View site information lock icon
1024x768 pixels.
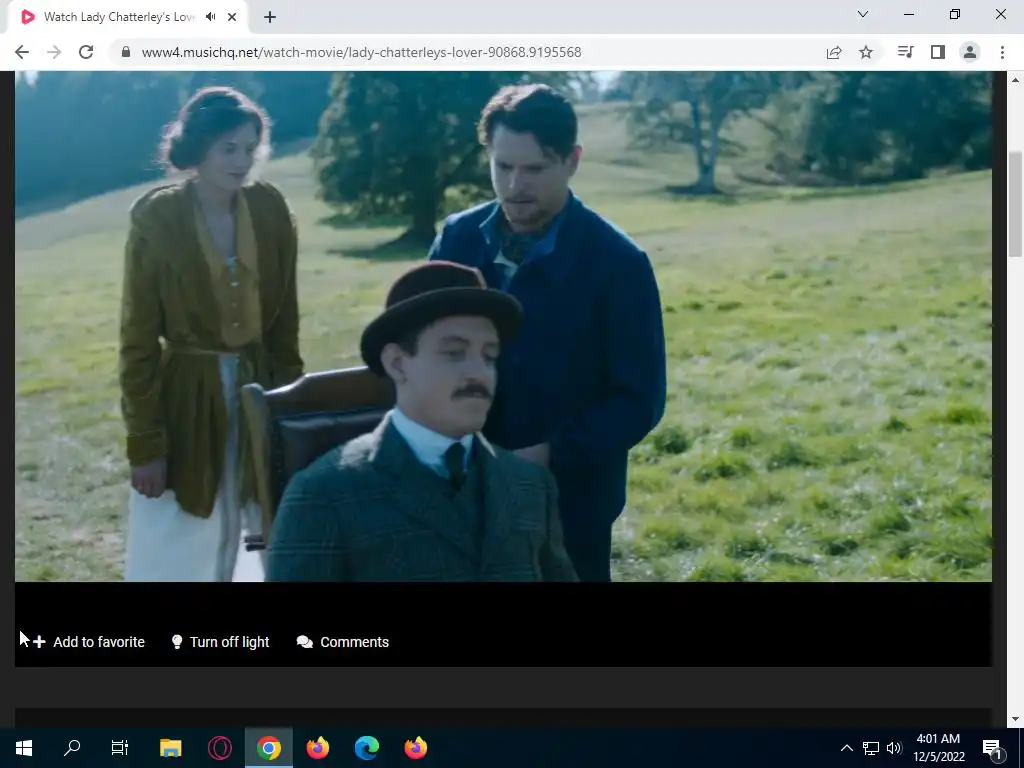coord(126,52)
